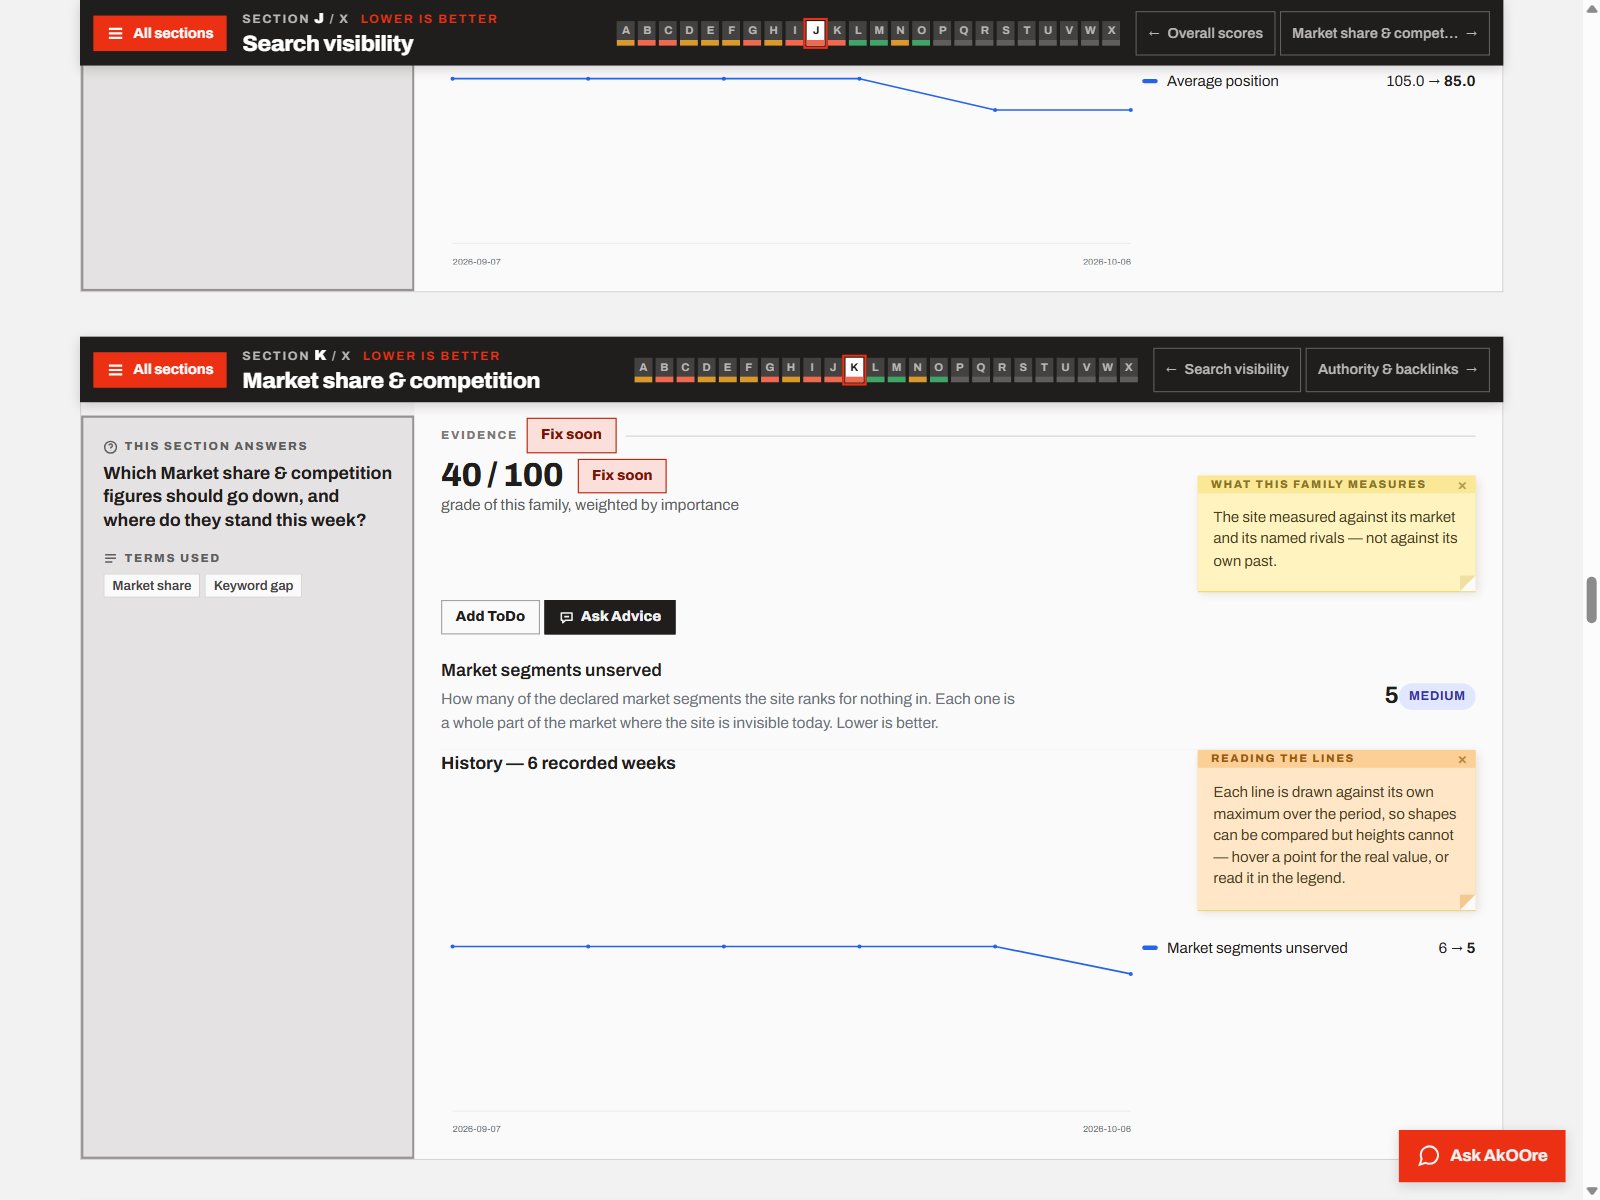Click Add ToDo button
The width and height of the screenshot is (1600, 1200).
coord(490,617)
